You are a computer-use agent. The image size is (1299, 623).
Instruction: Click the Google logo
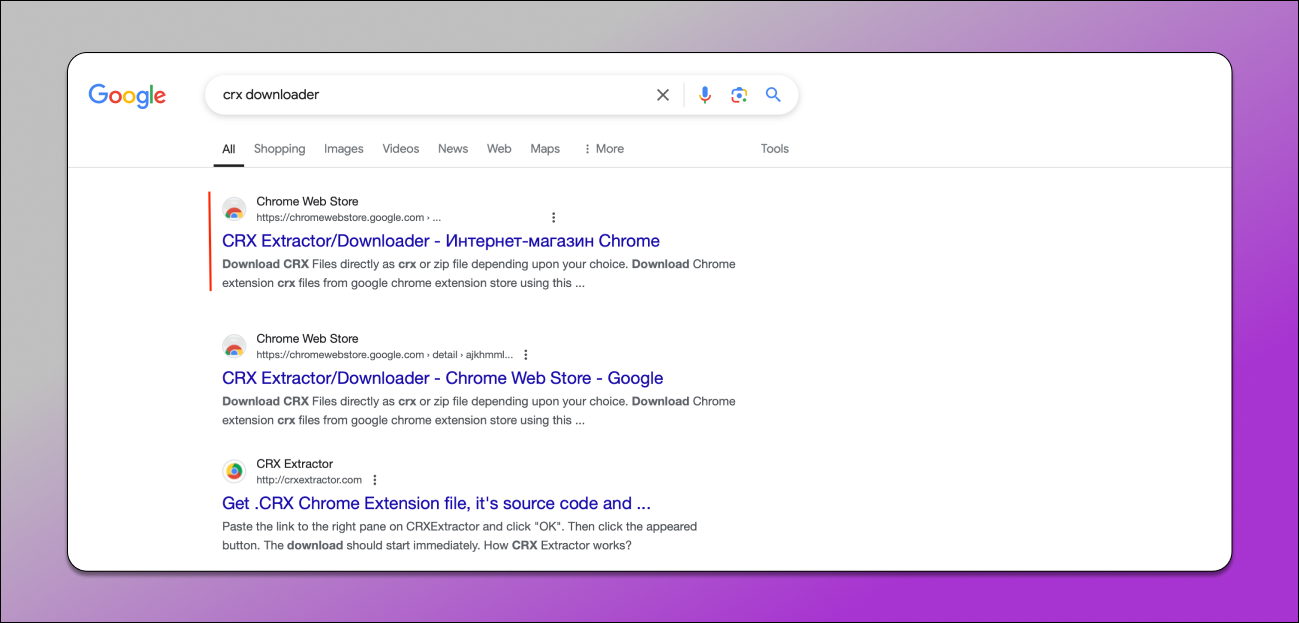click(x=127, y=95)
